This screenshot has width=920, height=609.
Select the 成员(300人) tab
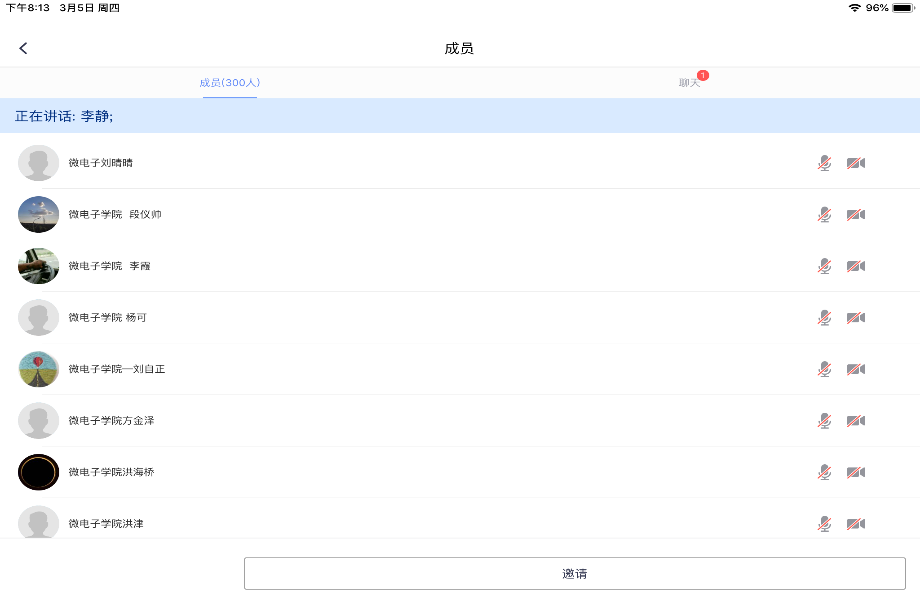click(230, 82)
